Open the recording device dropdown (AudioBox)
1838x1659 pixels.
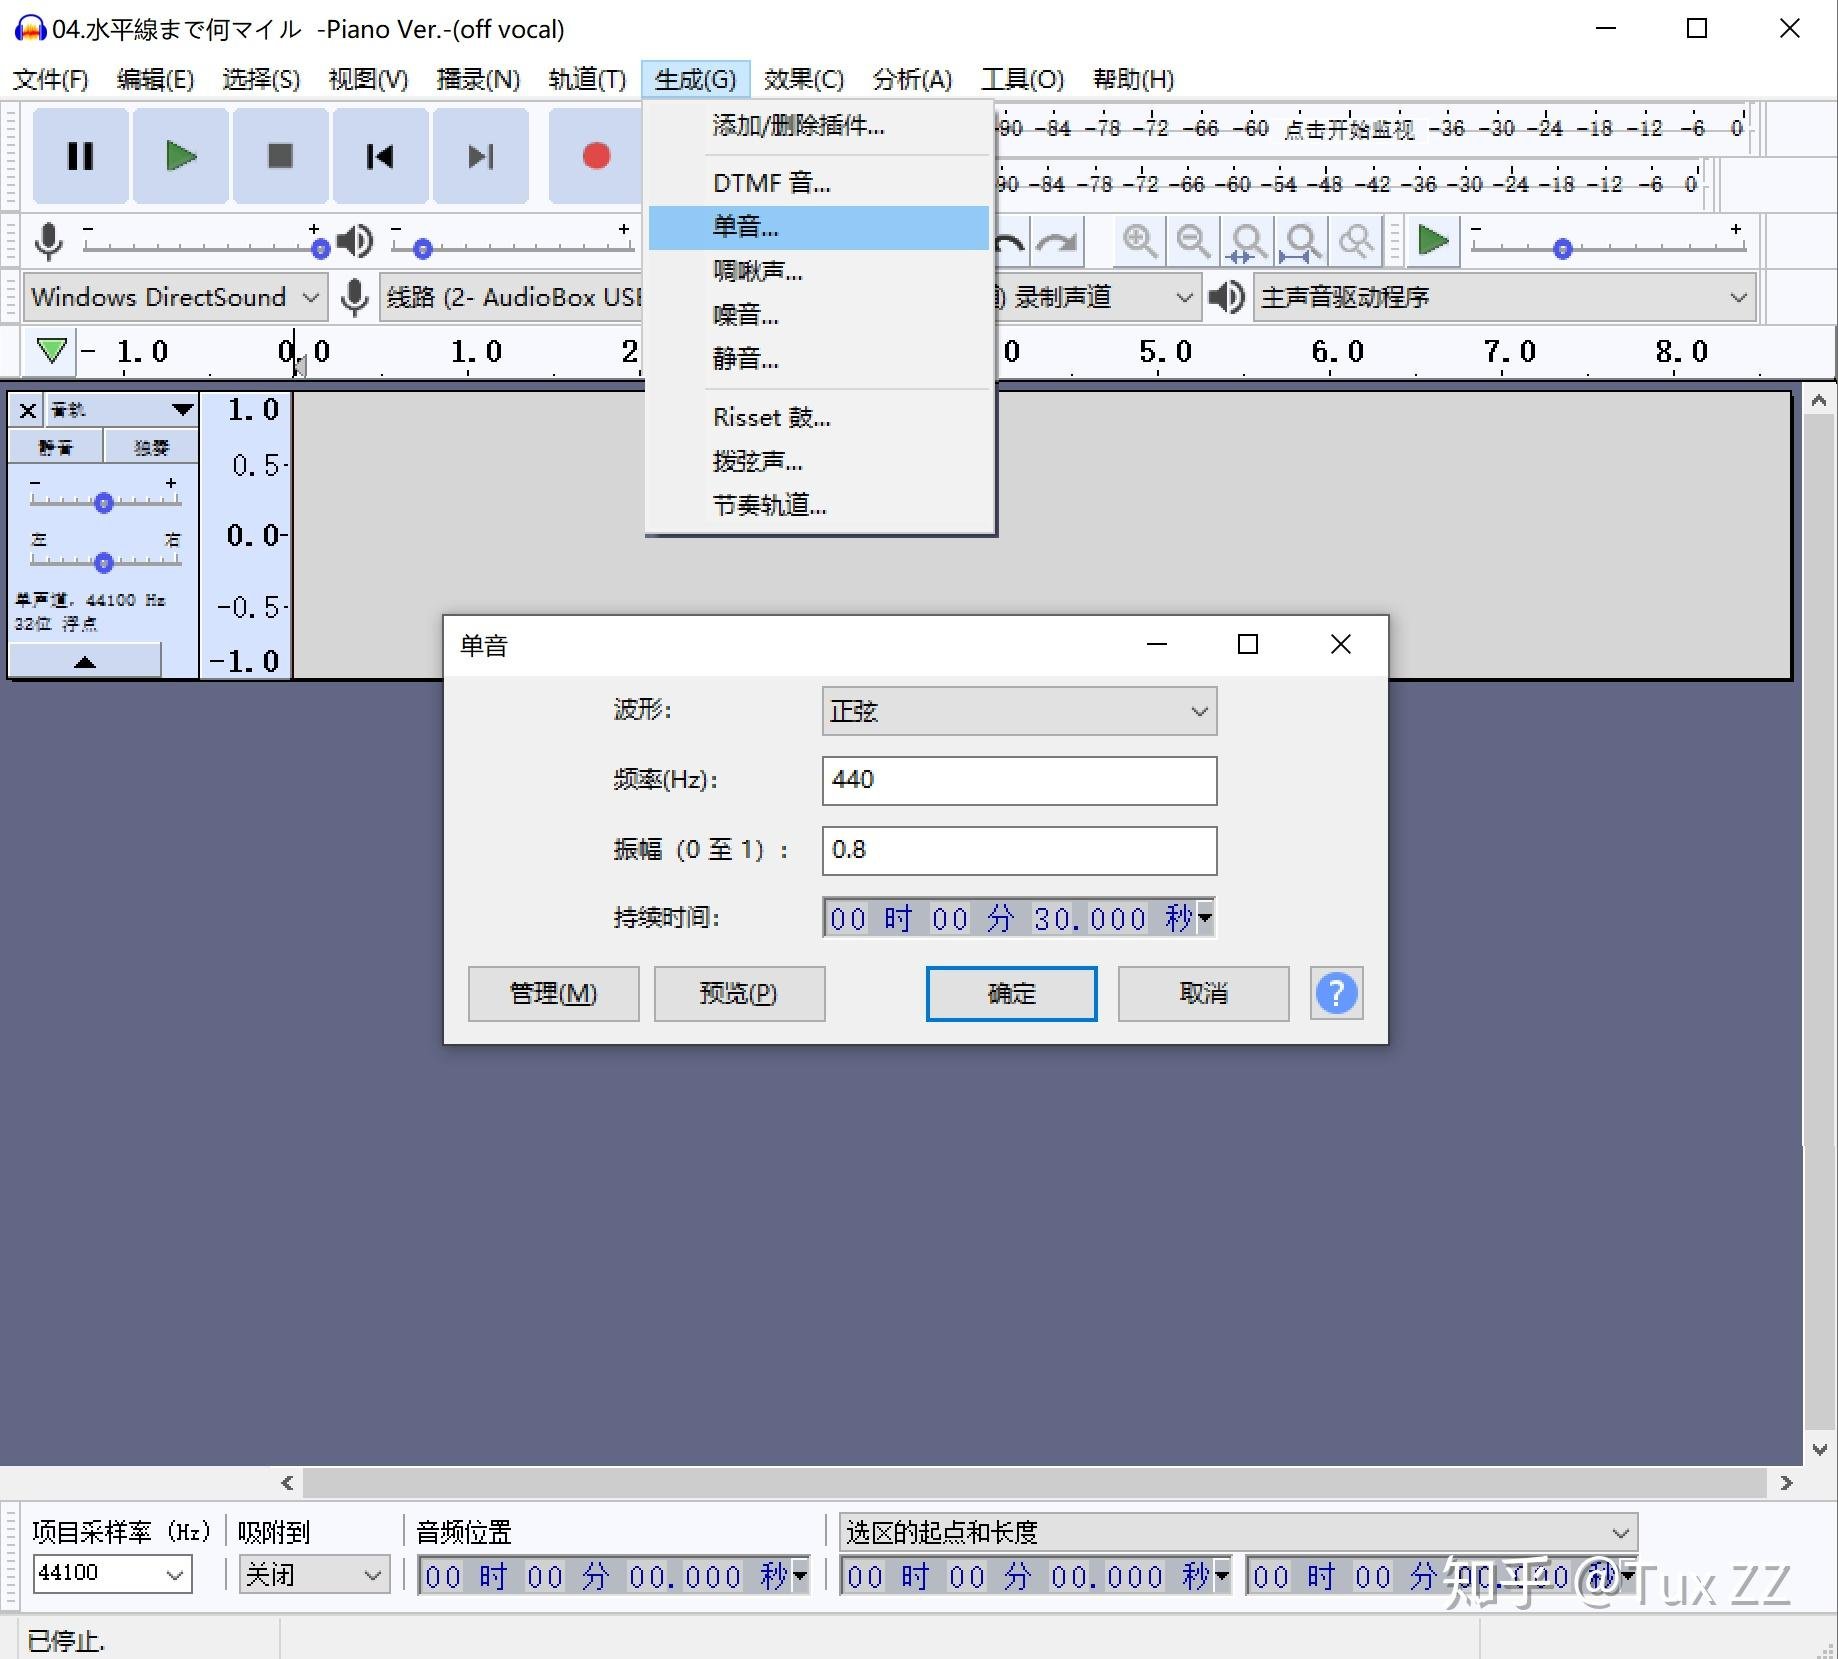pos(511,297)
